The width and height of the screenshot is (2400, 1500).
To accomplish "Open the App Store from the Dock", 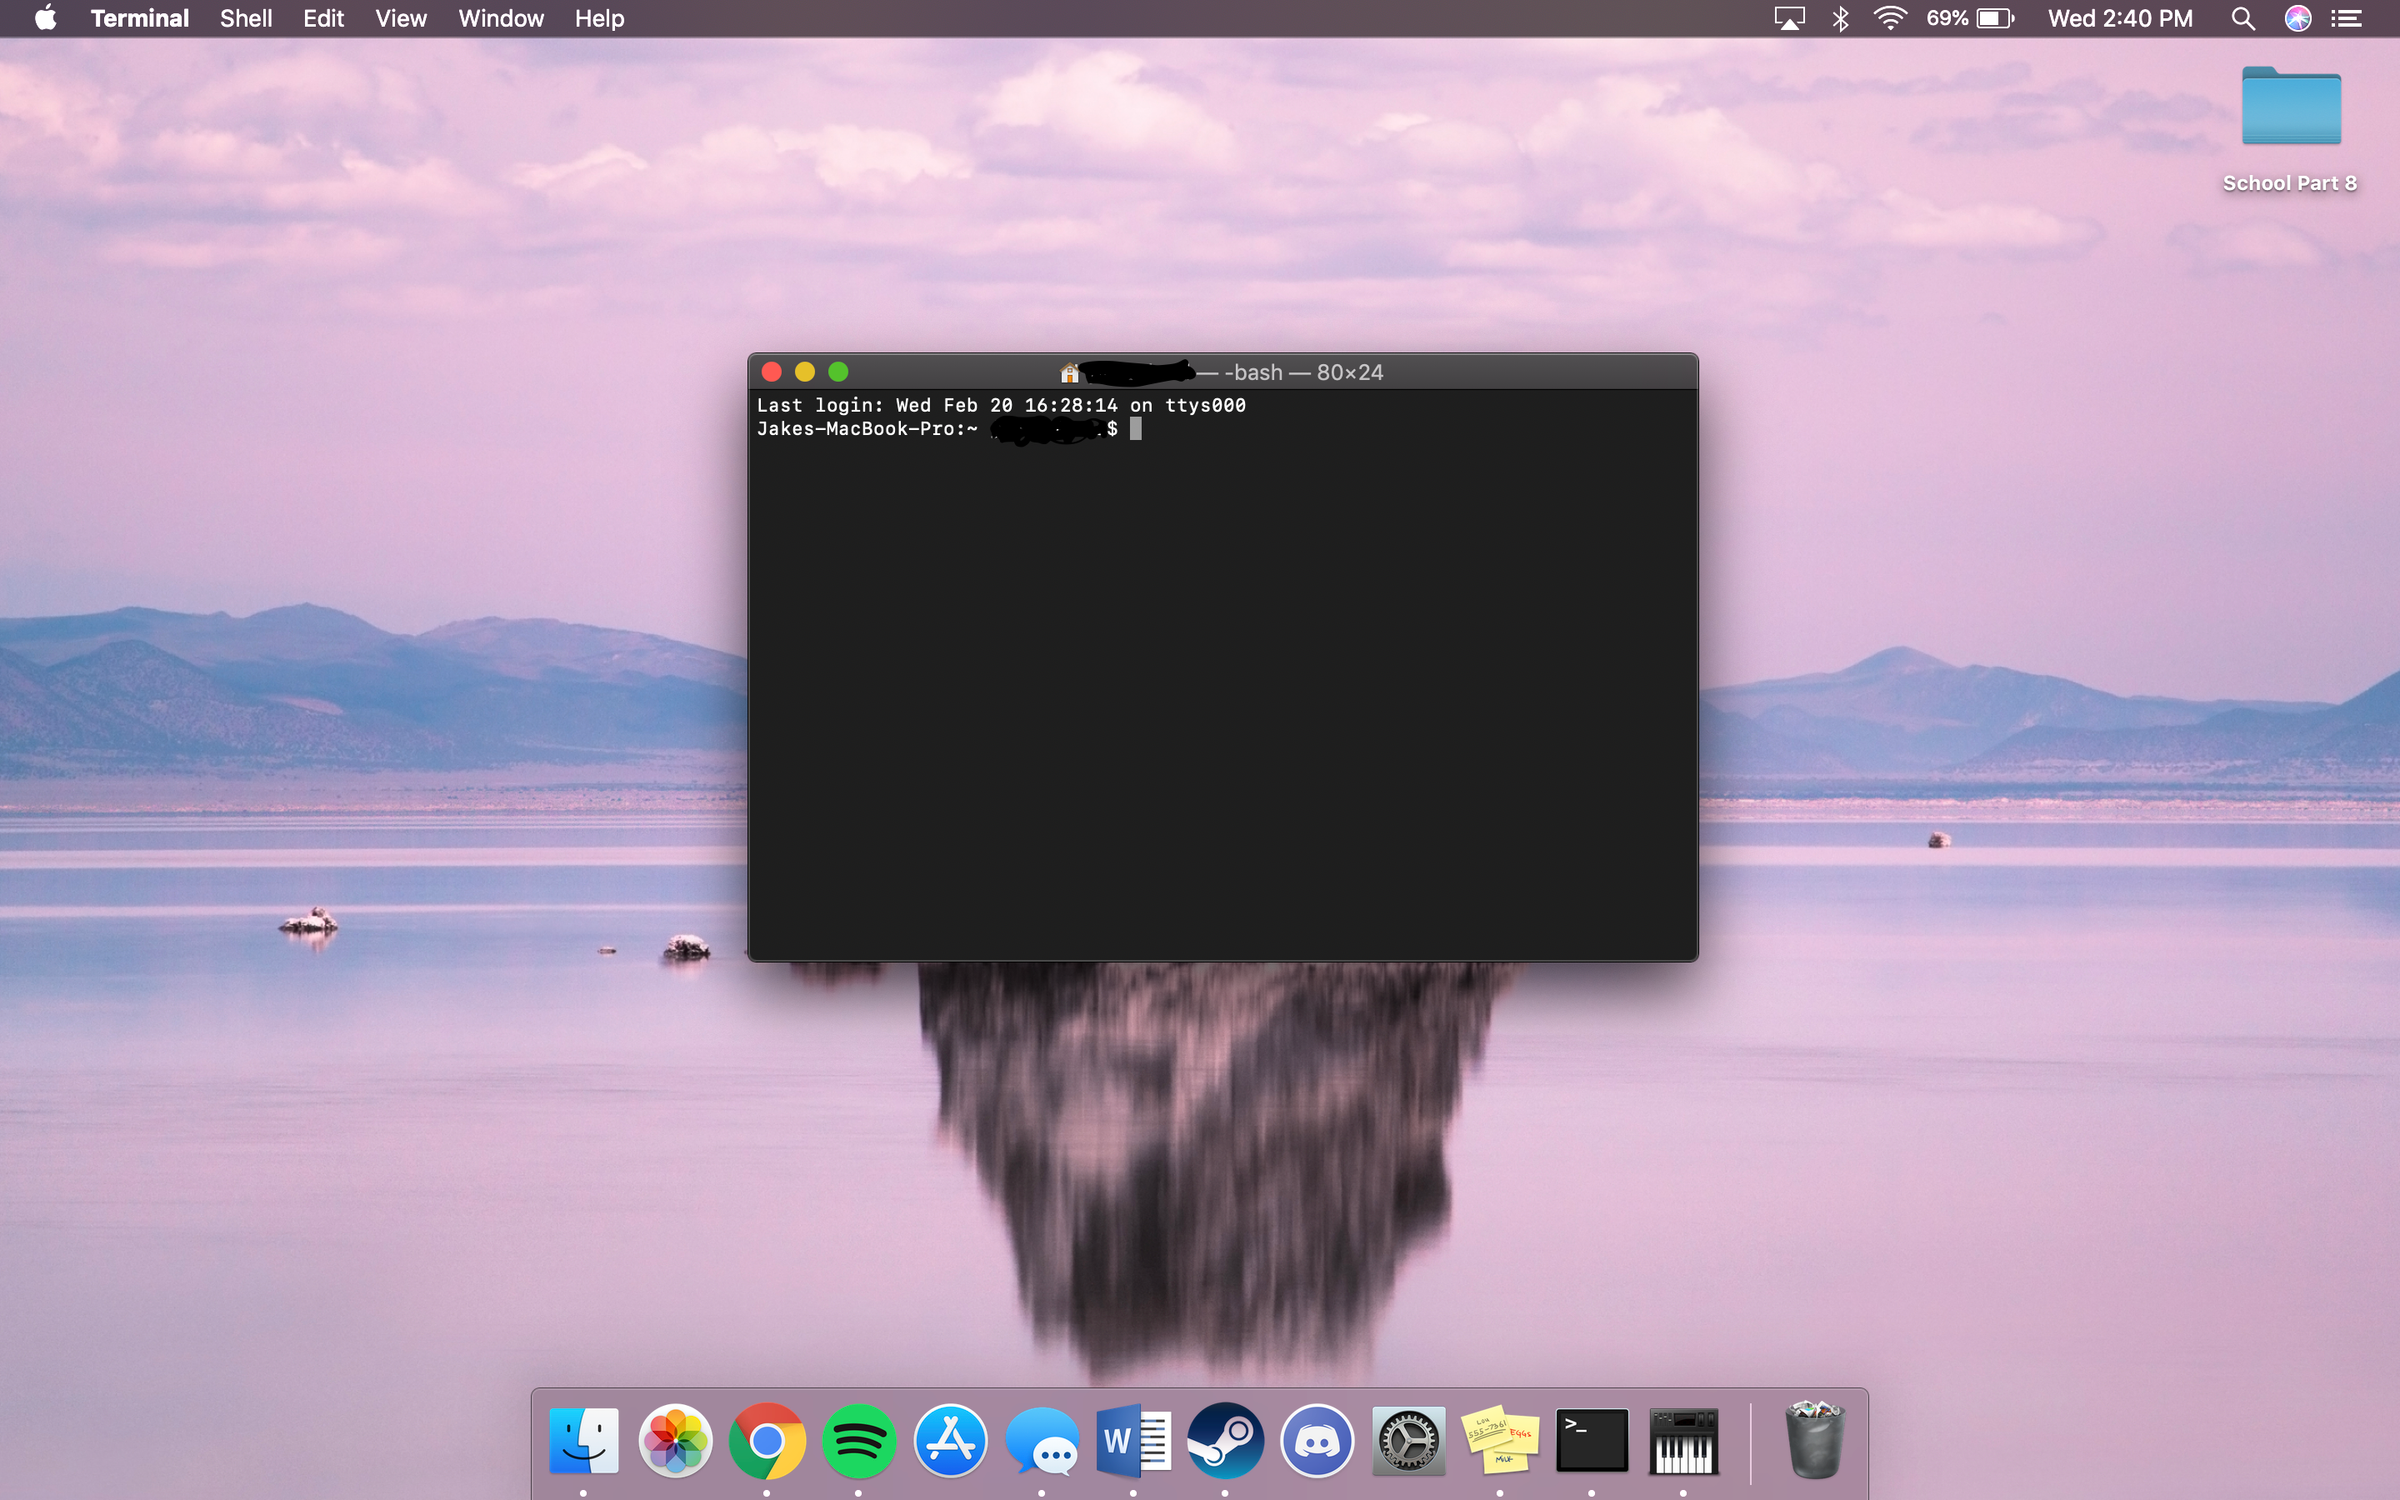I will click(950, 1441).
